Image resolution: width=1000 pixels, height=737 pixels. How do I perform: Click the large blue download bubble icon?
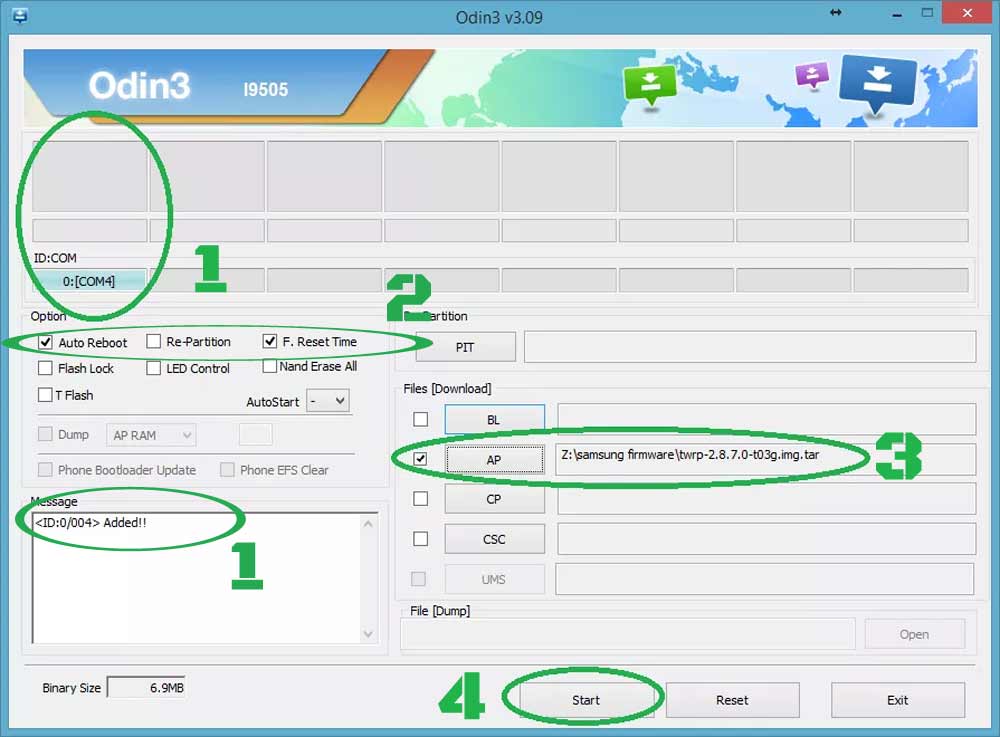(878, 83)
